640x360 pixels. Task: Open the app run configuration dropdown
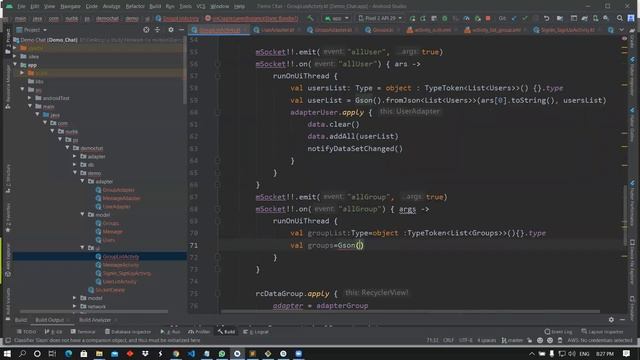point(337,18)
